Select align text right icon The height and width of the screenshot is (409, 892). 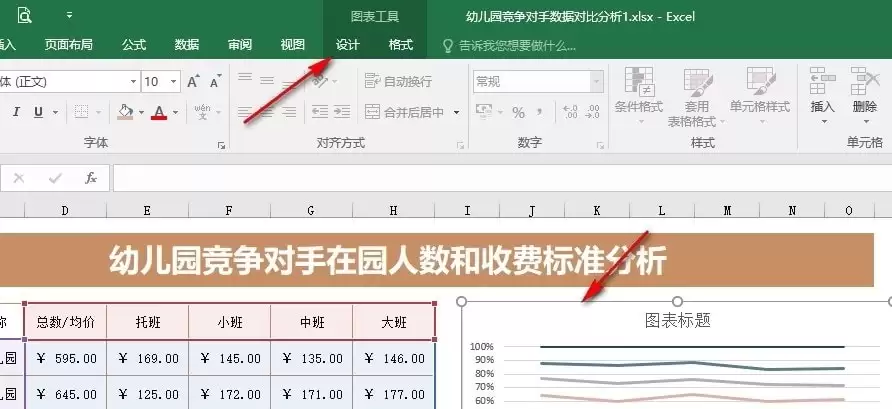coord(290,112)
